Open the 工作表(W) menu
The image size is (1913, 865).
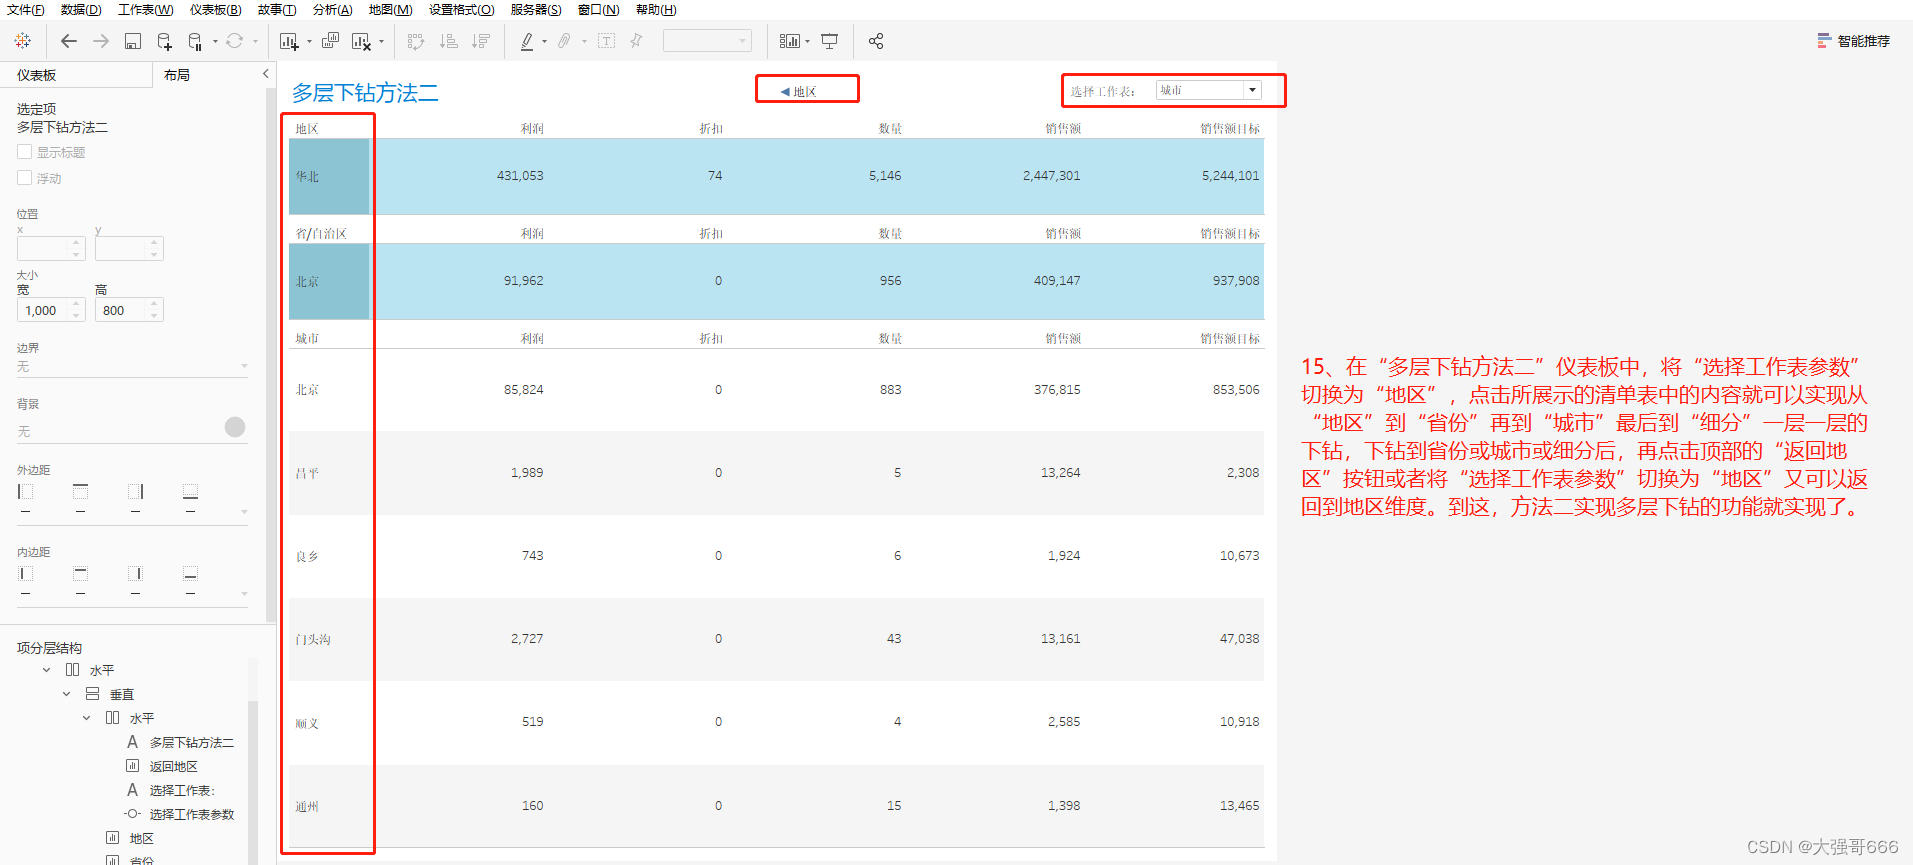pos(145,10)
